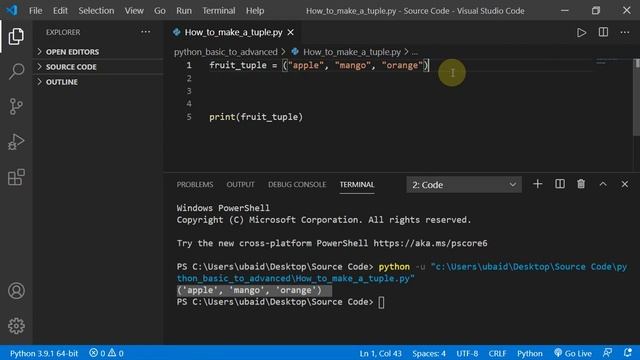640x360 pixels.
Task: Open Explorer Views and More Actions ellipsis
Action: click(x=145, y=32)
